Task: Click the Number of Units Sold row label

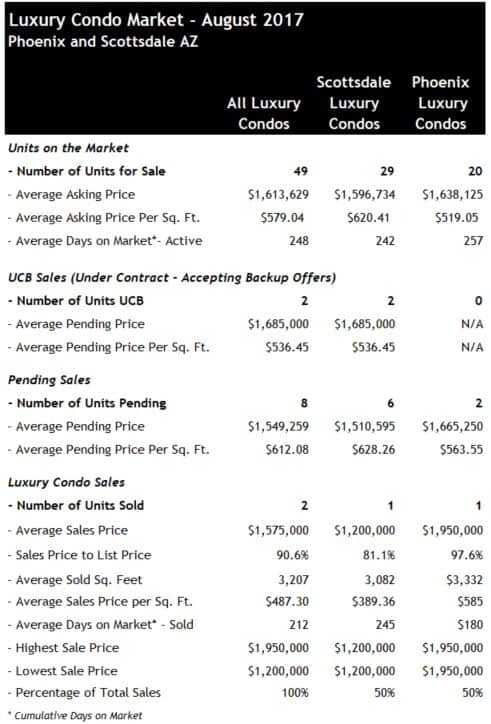Action: click(76, 506)
